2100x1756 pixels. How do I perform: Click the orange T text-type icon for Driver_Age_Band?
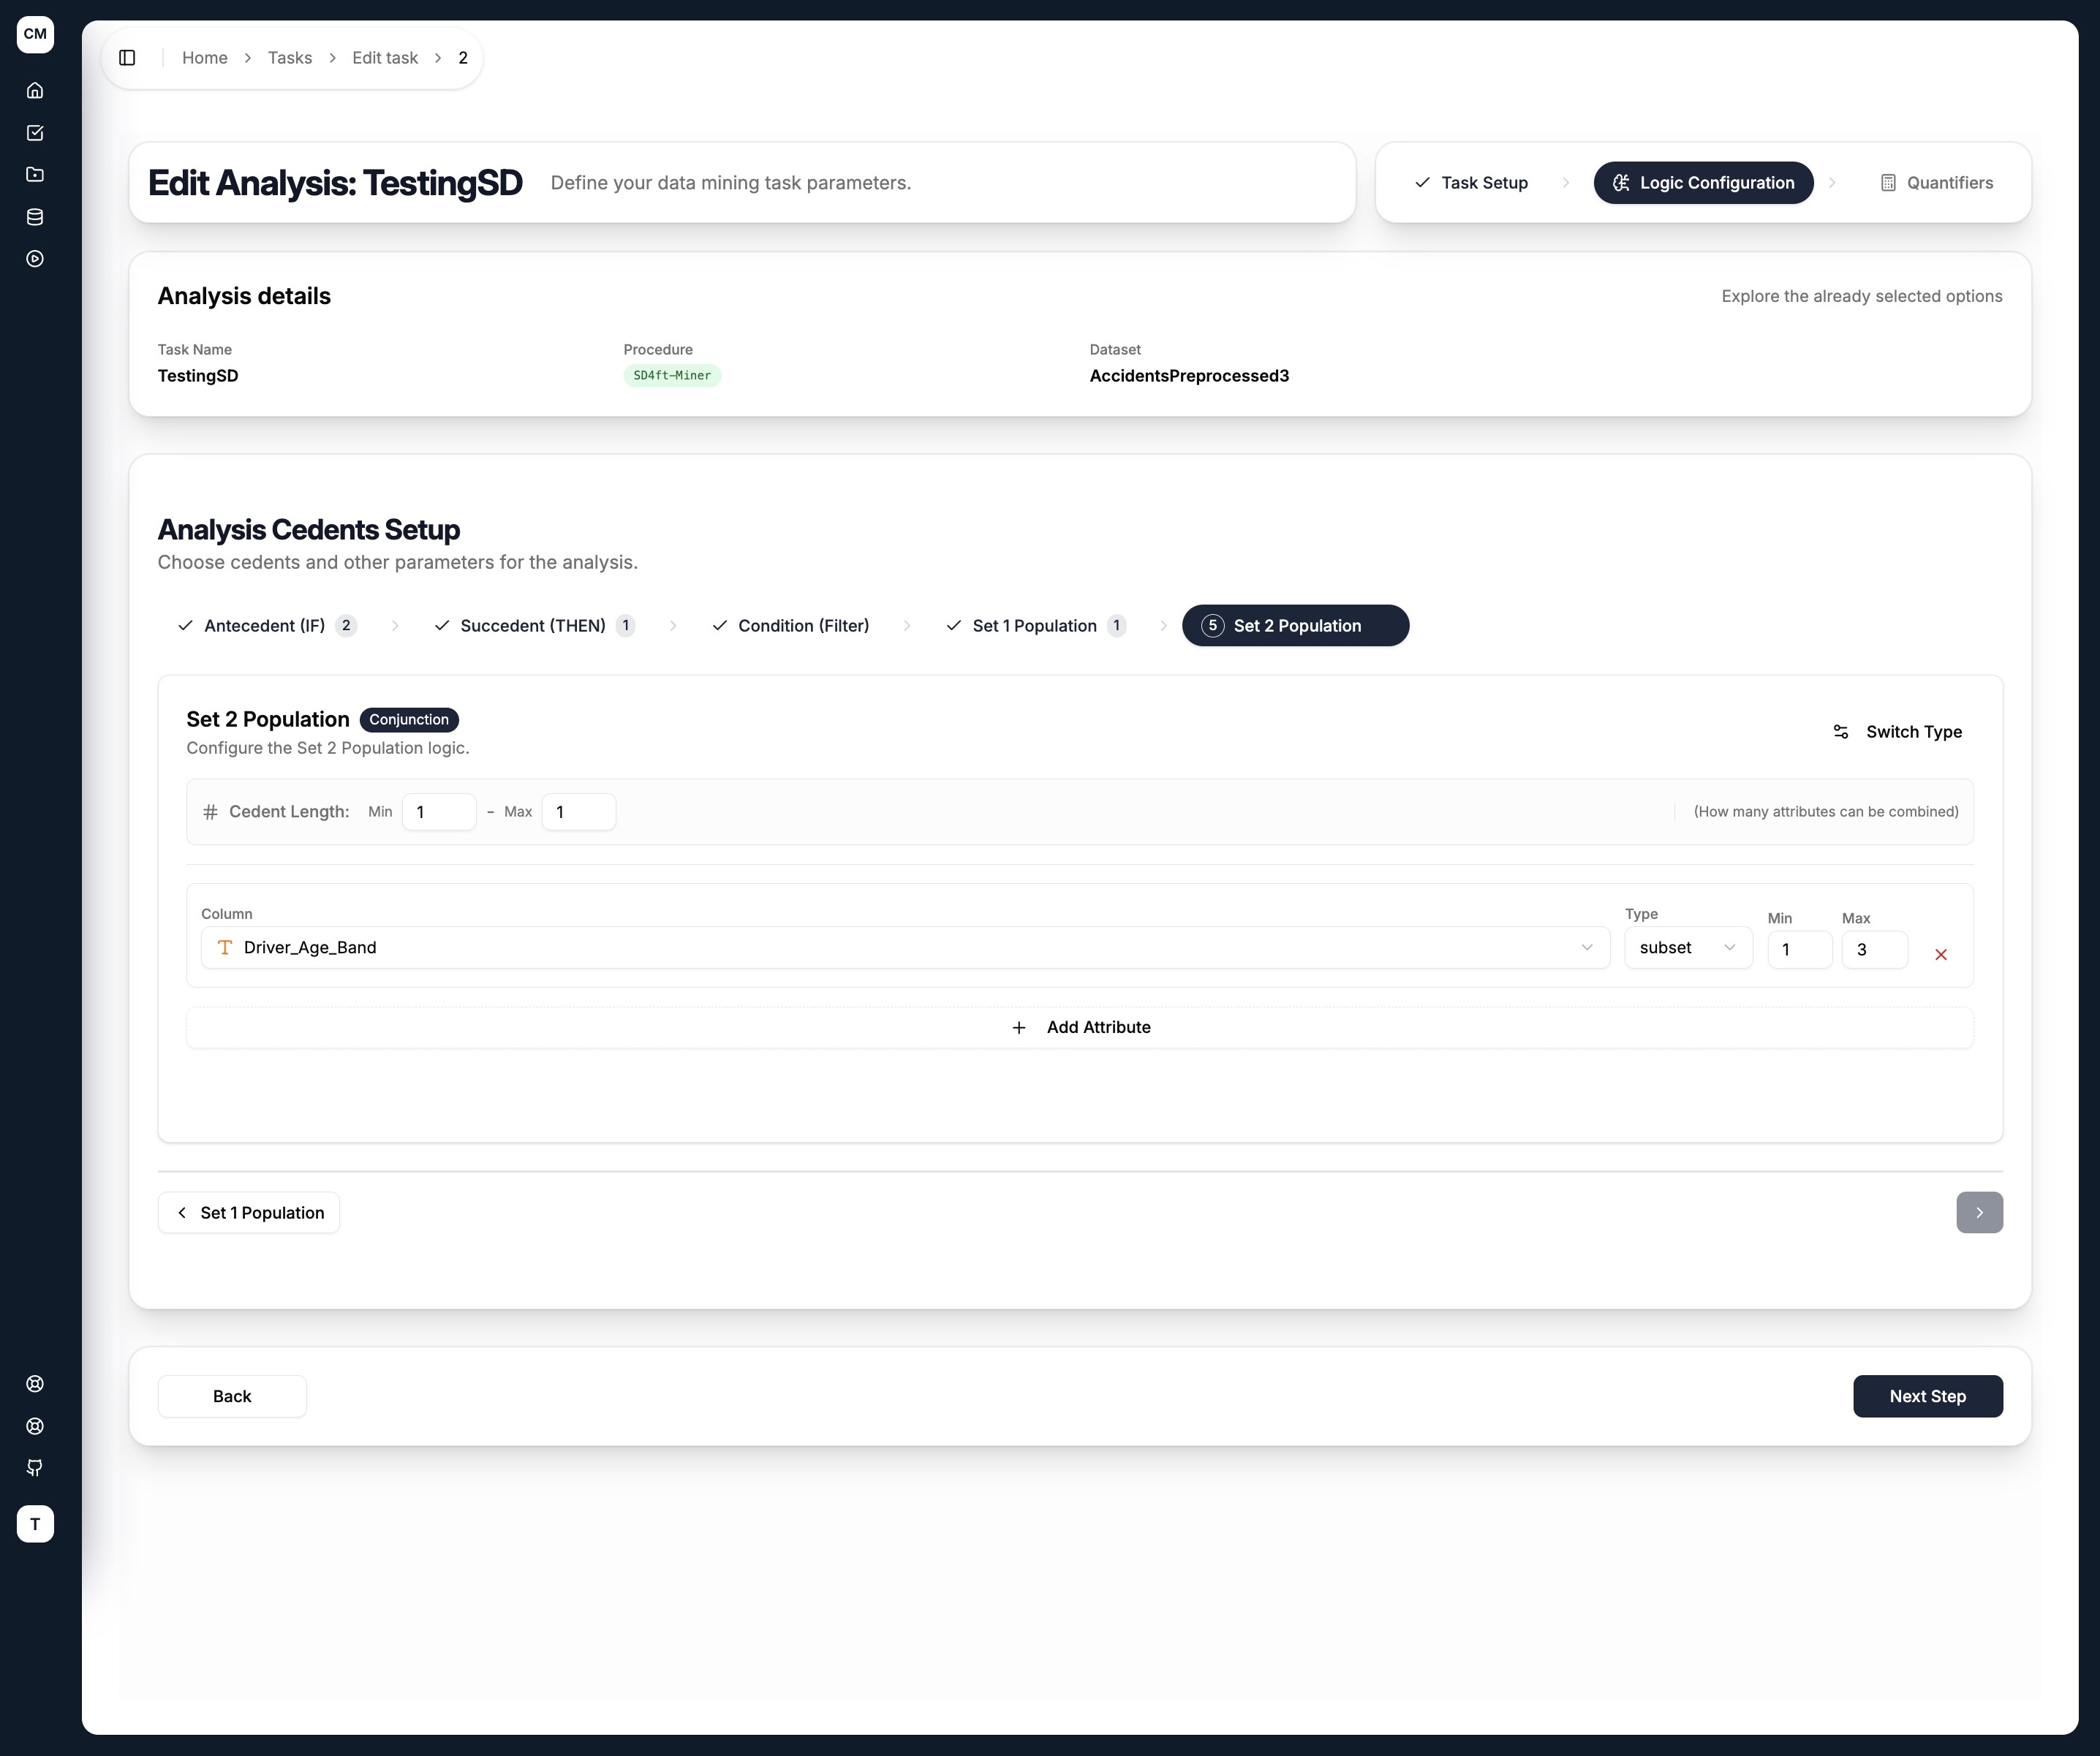(x=225, y=947)
